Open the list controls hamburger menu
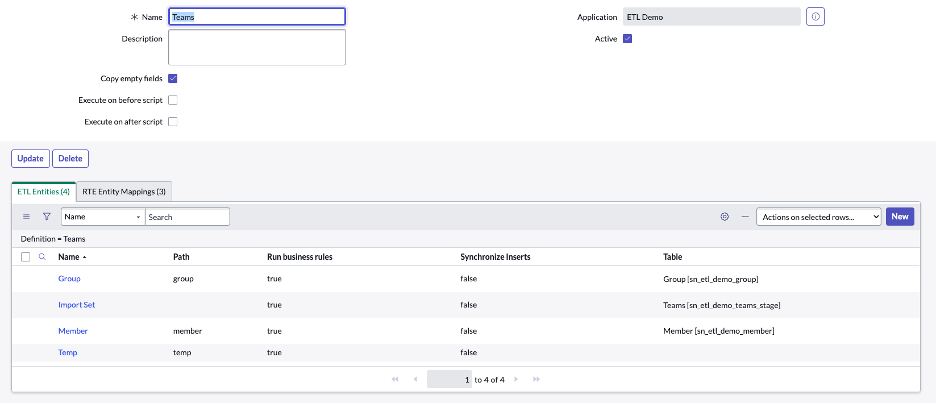The width and height of the screenshot is (936, 404). pyautogui.click(x=26, y=217)
